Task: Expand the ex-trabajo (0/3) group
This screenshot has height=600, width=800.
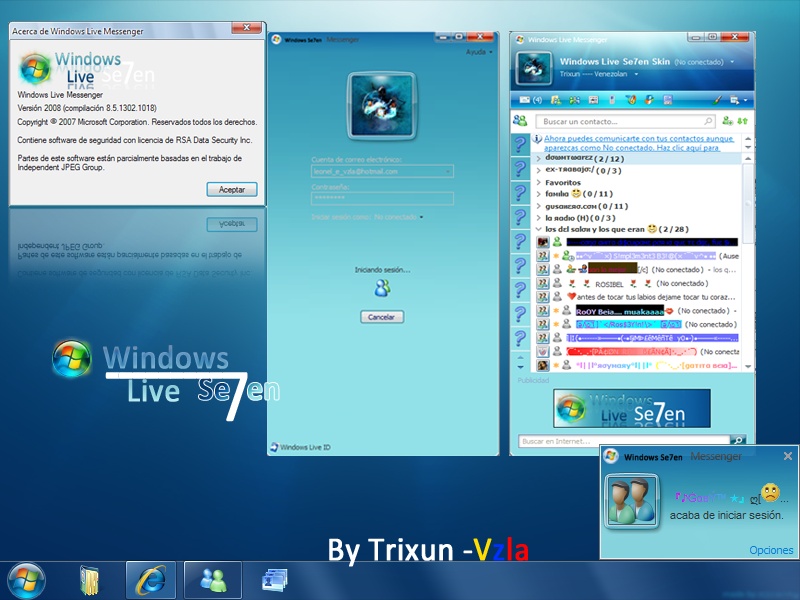Action: tap(538, 170)
